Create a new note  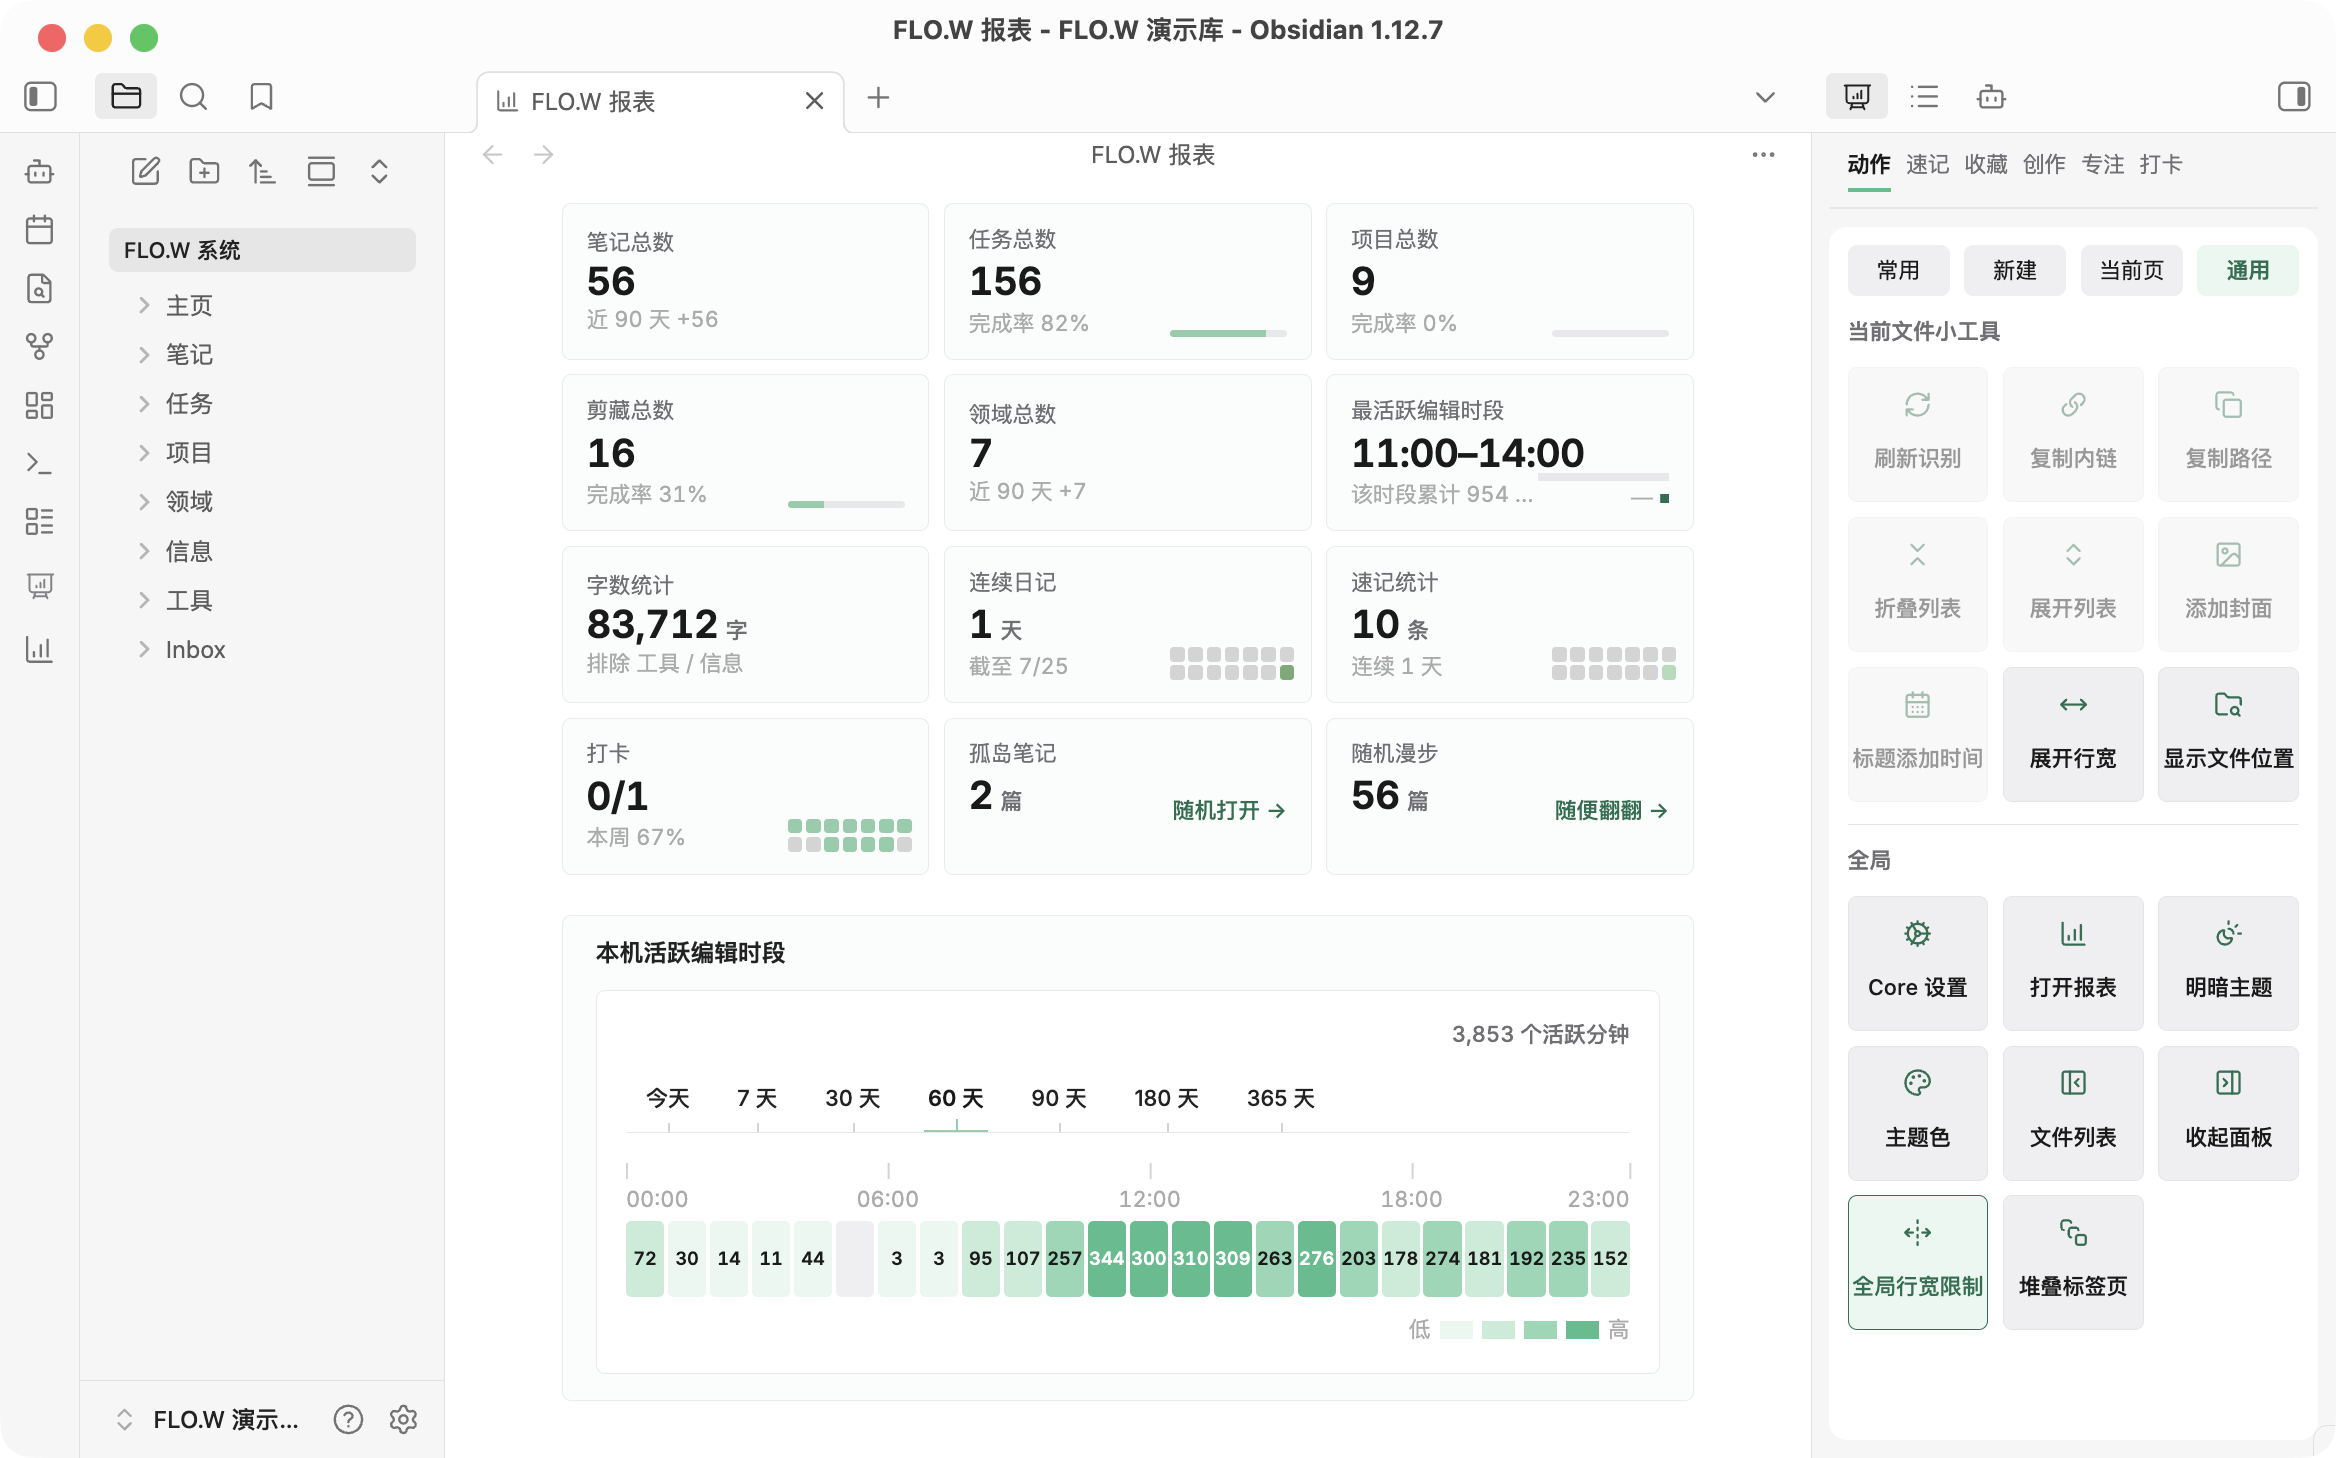click(x=146, y=171)
